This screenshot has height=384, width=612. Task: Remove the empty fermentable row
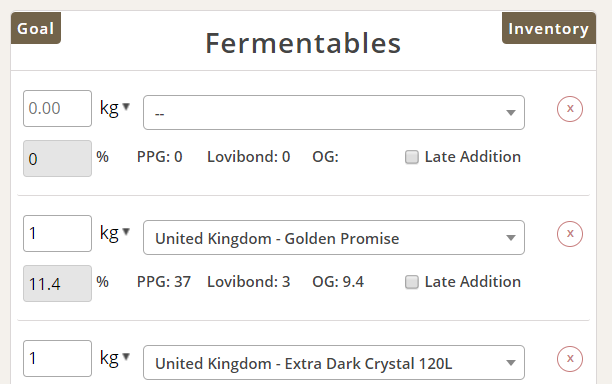(x=569, y=109)
